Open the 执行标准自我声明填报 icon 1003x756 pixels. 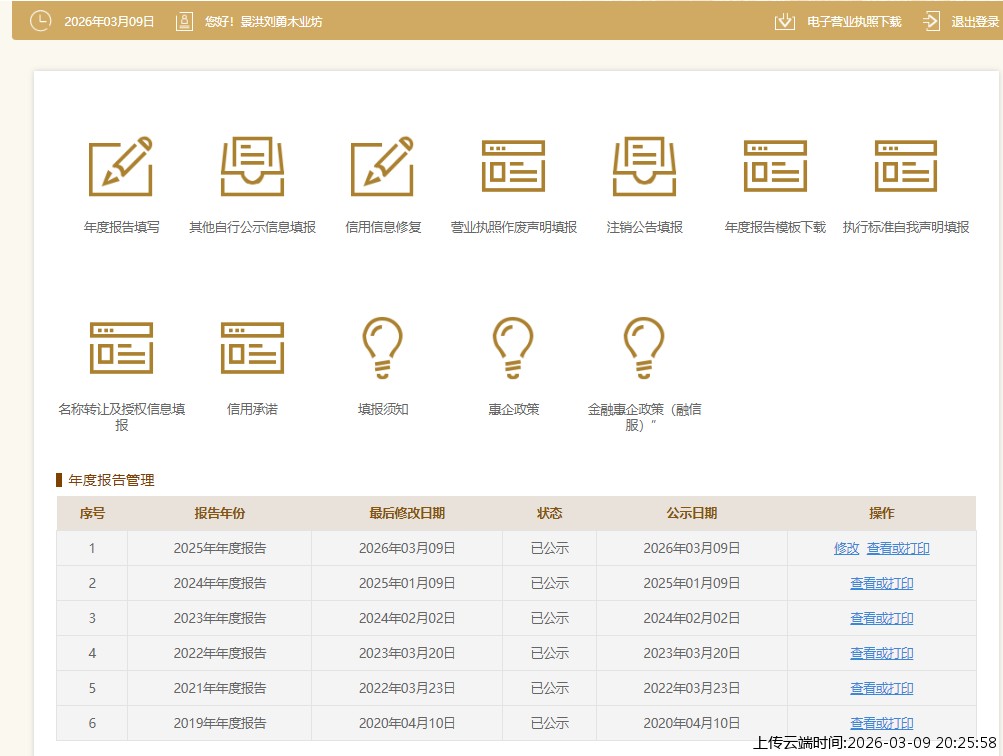905,167
